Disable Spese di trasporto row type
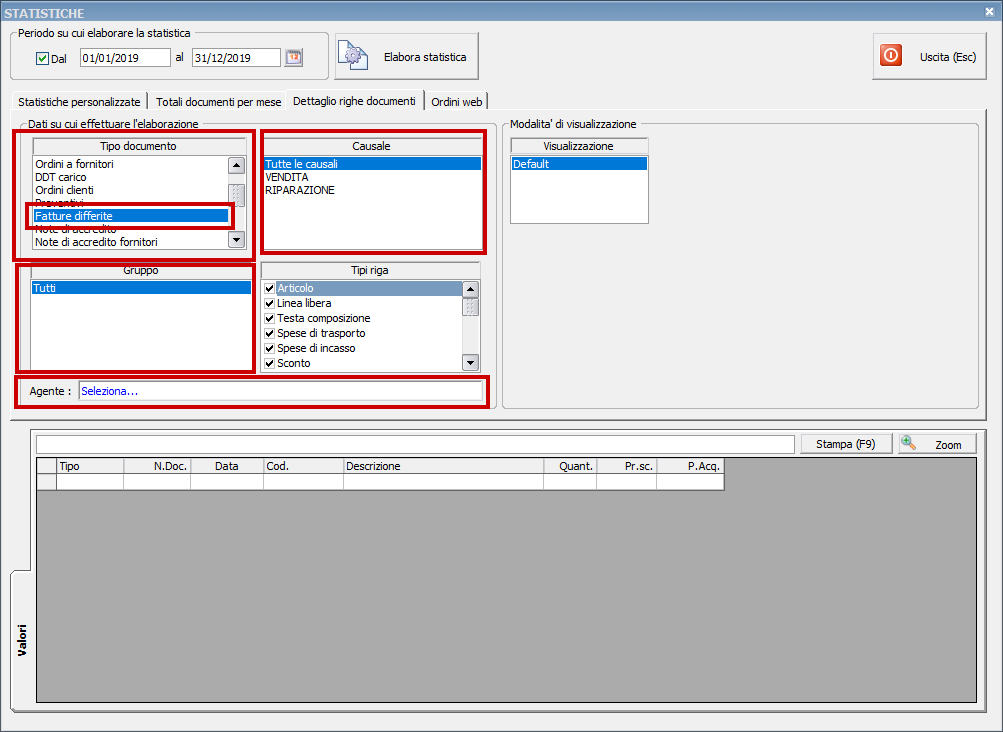 (270, 333)
